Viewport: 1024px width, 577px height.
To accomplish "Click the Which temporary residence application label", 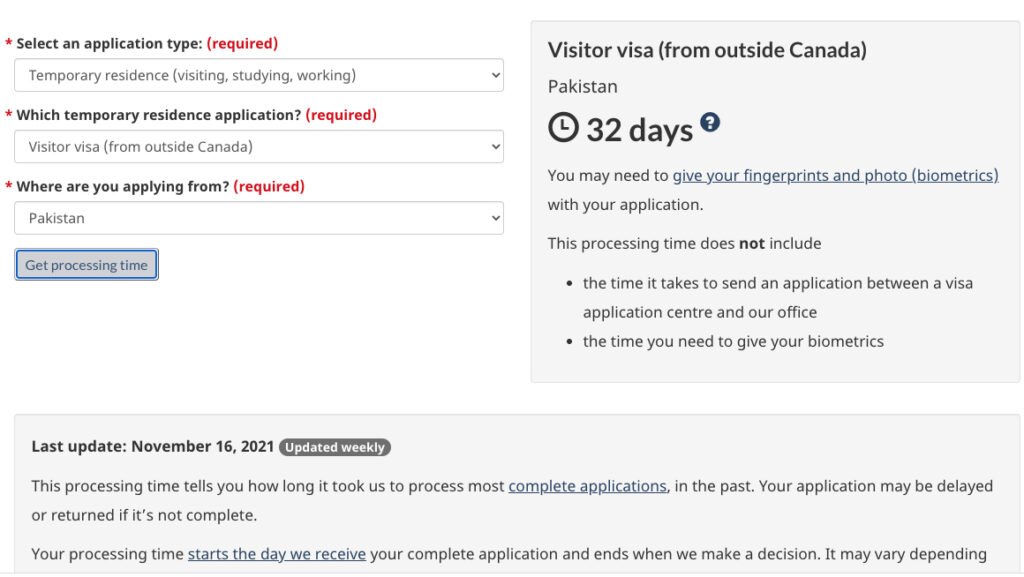I will 159,115.
